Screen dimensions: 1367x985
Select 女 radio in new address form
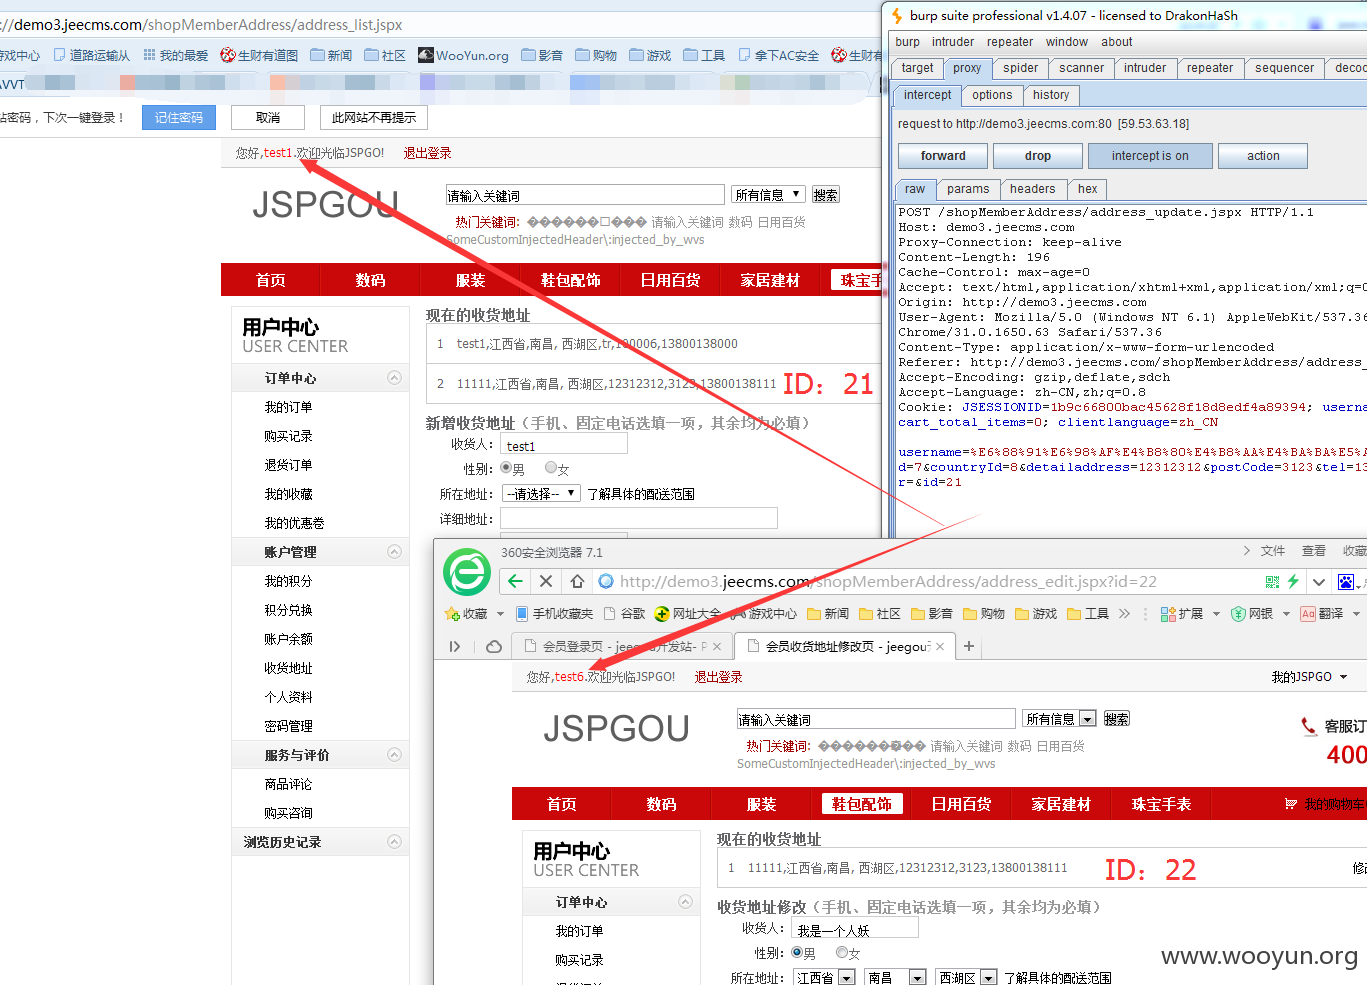pyautogui.click(x=550, y=468)
